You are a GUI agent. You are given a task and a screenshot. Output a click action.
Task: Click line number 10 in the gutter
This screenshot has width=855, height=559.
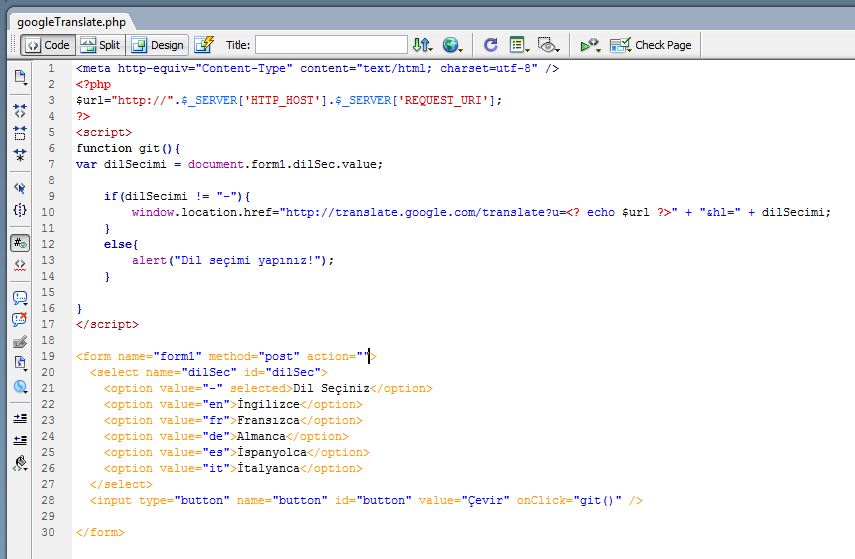click(48, 212)
